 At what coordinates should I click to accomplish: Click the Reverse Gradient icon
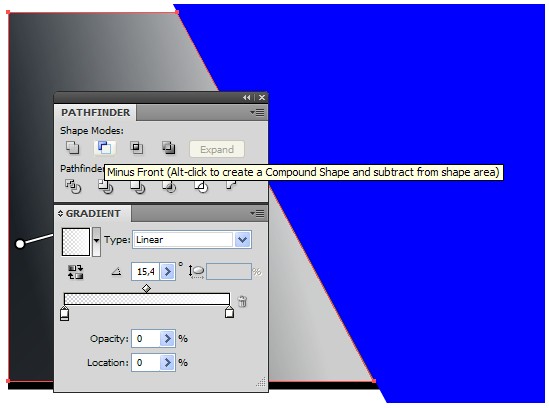[75, 272]
